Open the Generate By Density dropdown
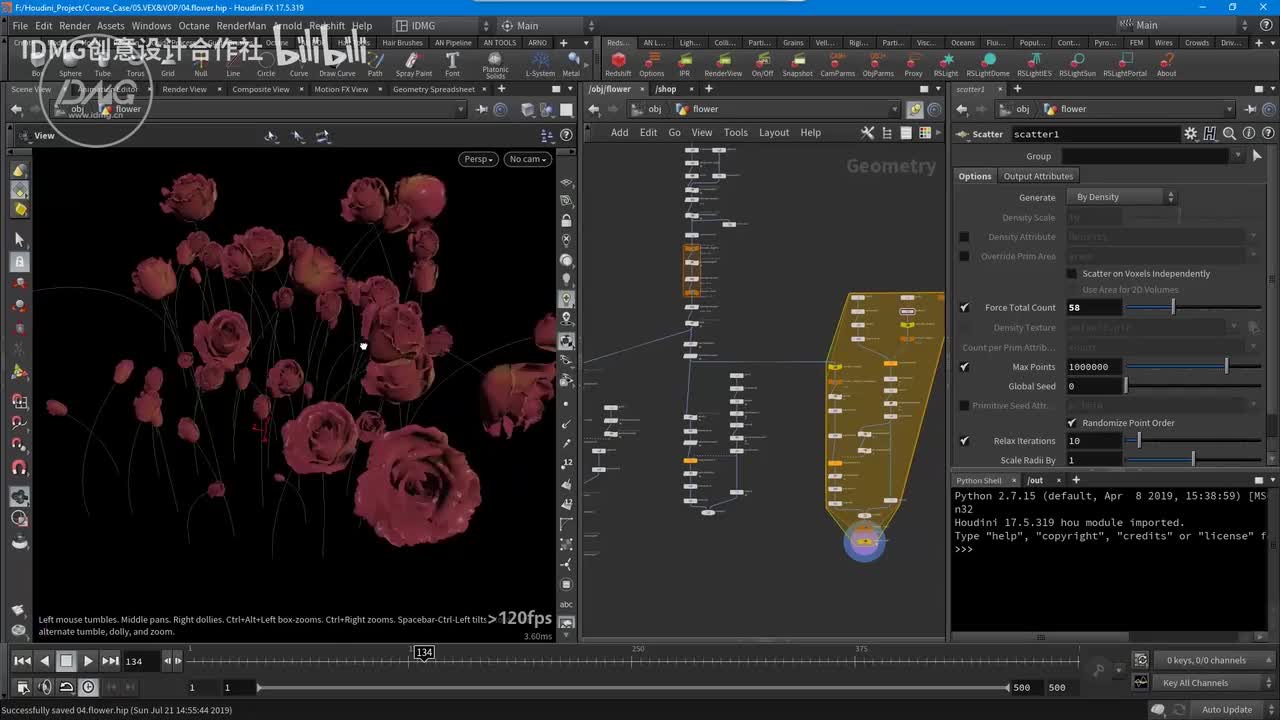Screen dimensions: 1280x720 (1122, 197)
